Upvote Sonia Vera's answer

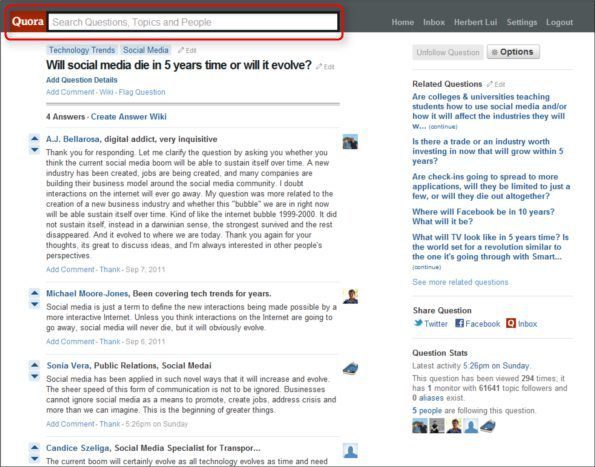[x=35, y=365]
